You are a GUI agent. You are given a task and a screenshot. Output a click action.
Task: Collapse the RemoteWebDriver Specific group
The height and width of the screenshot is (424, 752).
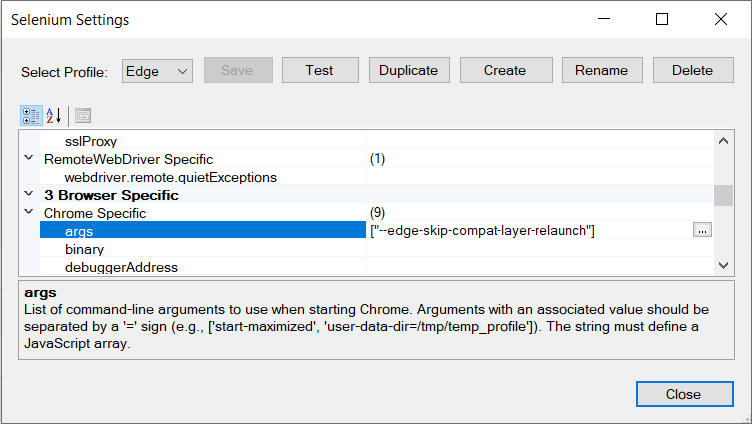(x=28, y=159)
